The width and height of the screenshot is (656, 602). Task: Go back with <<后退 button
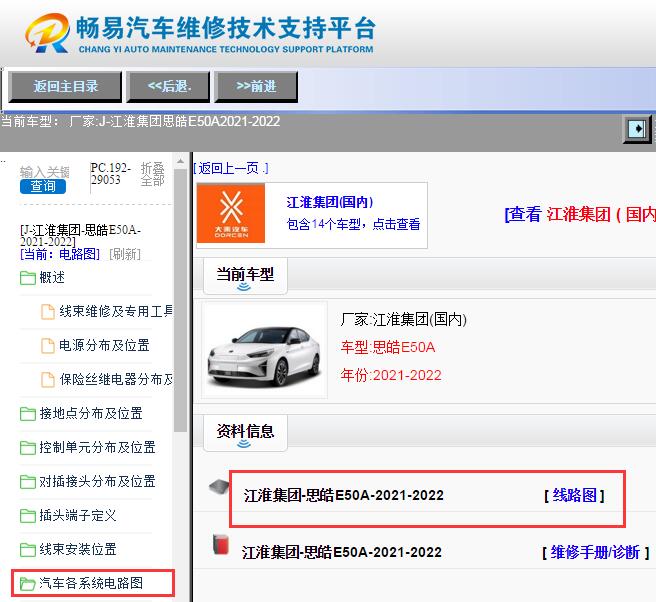169,87
